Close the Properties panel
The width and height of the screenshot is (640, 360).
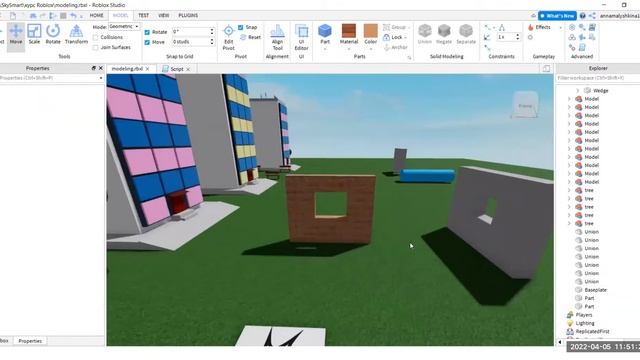coord(101,68)
